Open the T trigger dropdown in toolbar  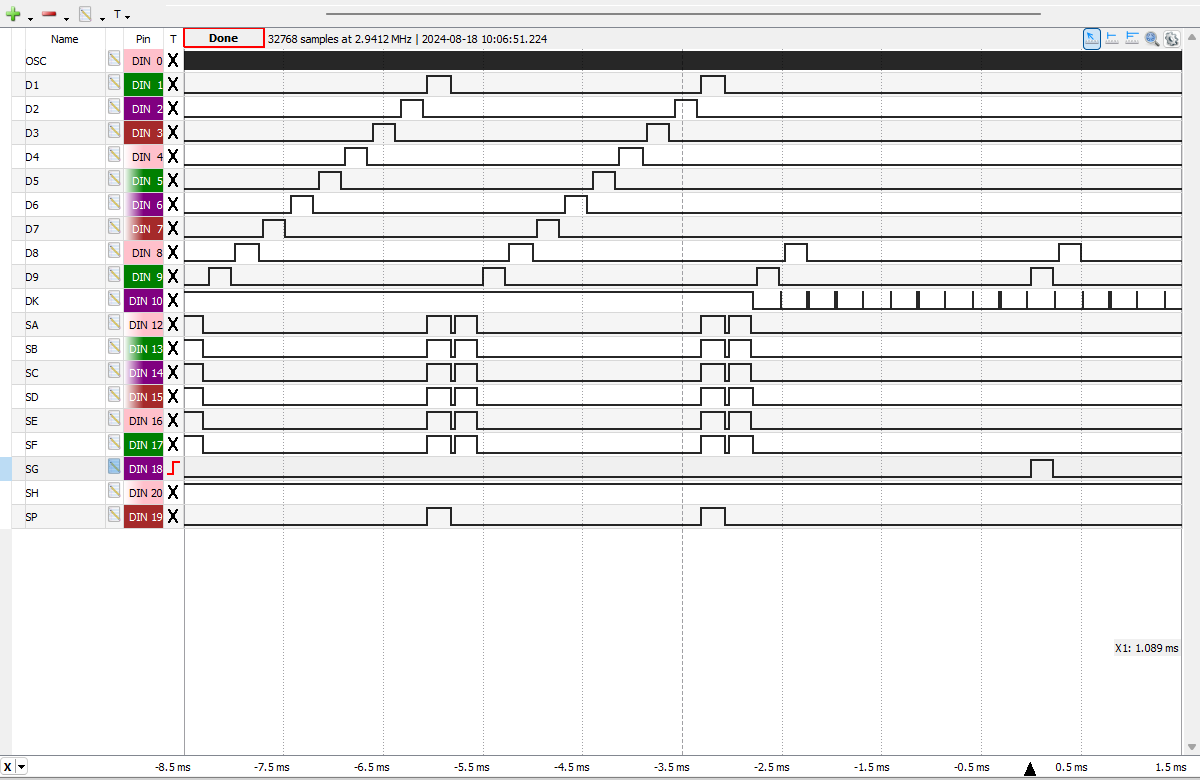[121, 15]
